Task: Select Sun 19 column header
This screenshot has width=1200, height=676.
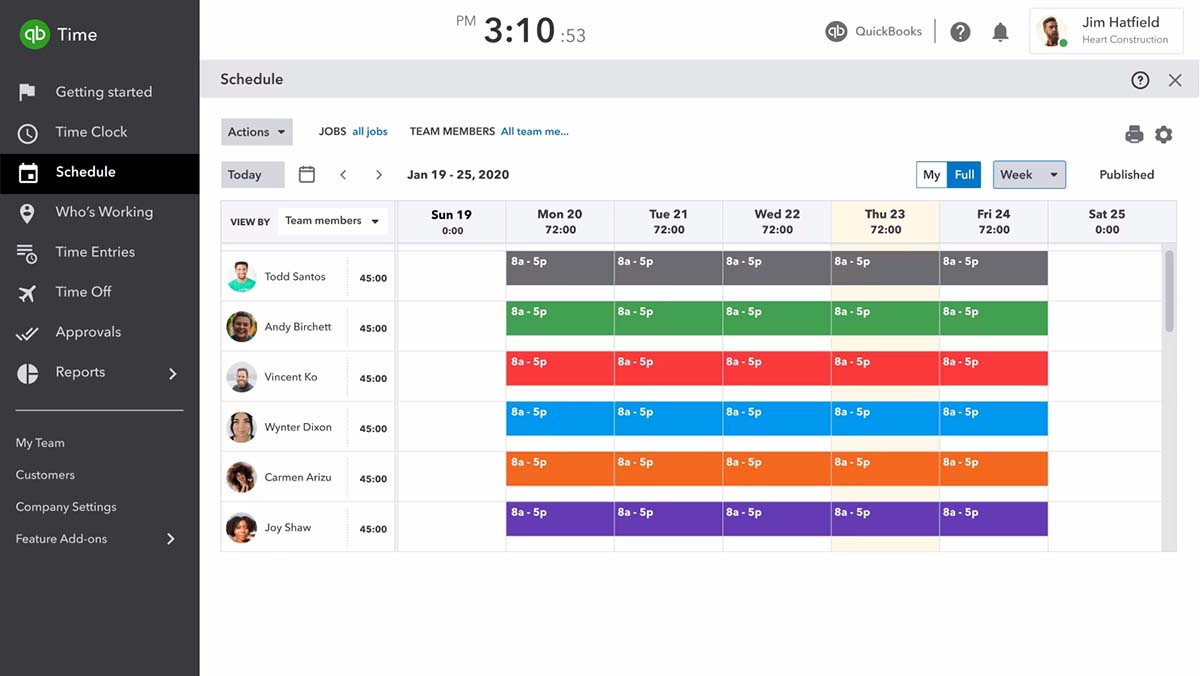Action: [x=452, y=222]
